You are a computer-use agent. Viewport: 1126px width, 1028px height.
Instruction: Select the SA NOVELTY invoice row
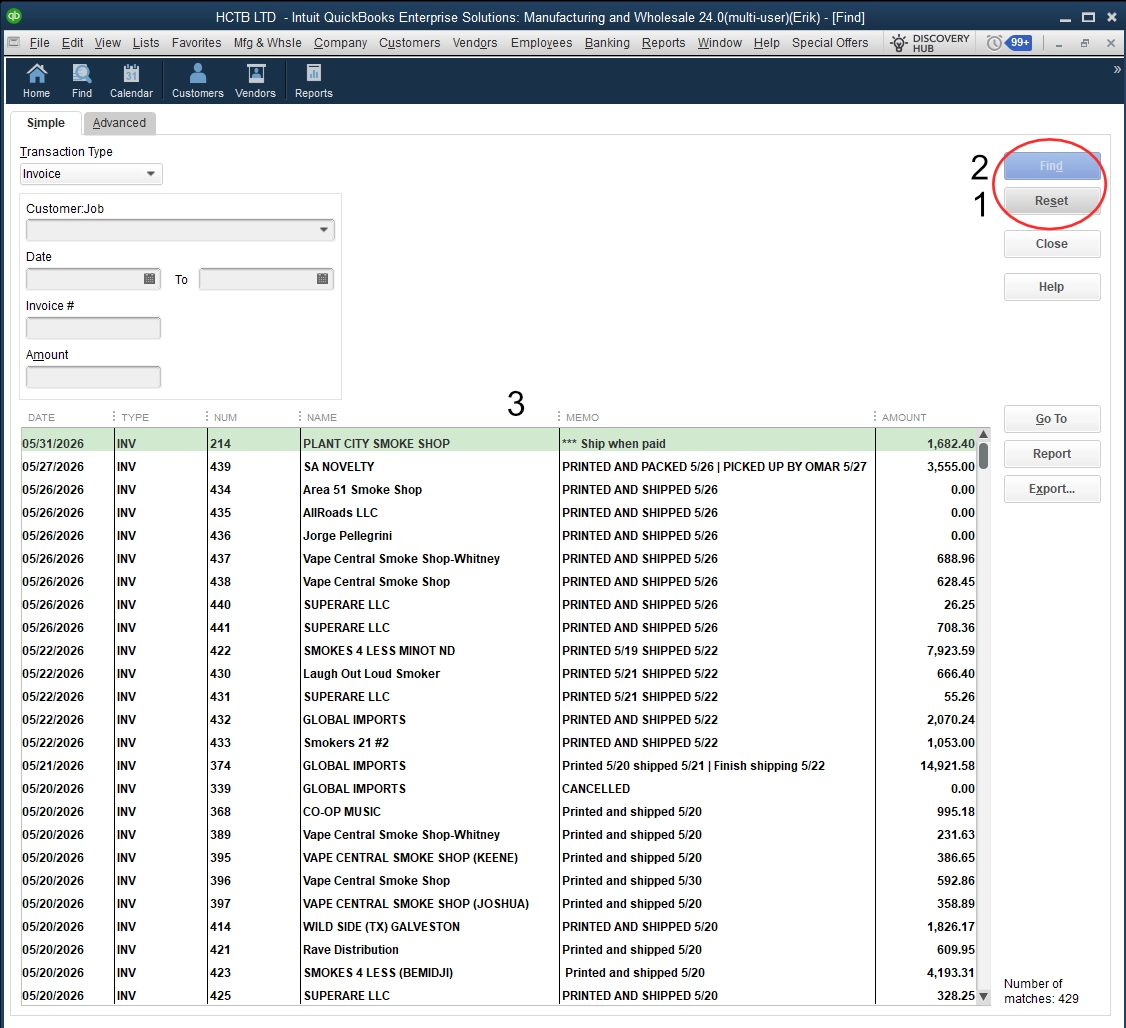coord(498,467)
